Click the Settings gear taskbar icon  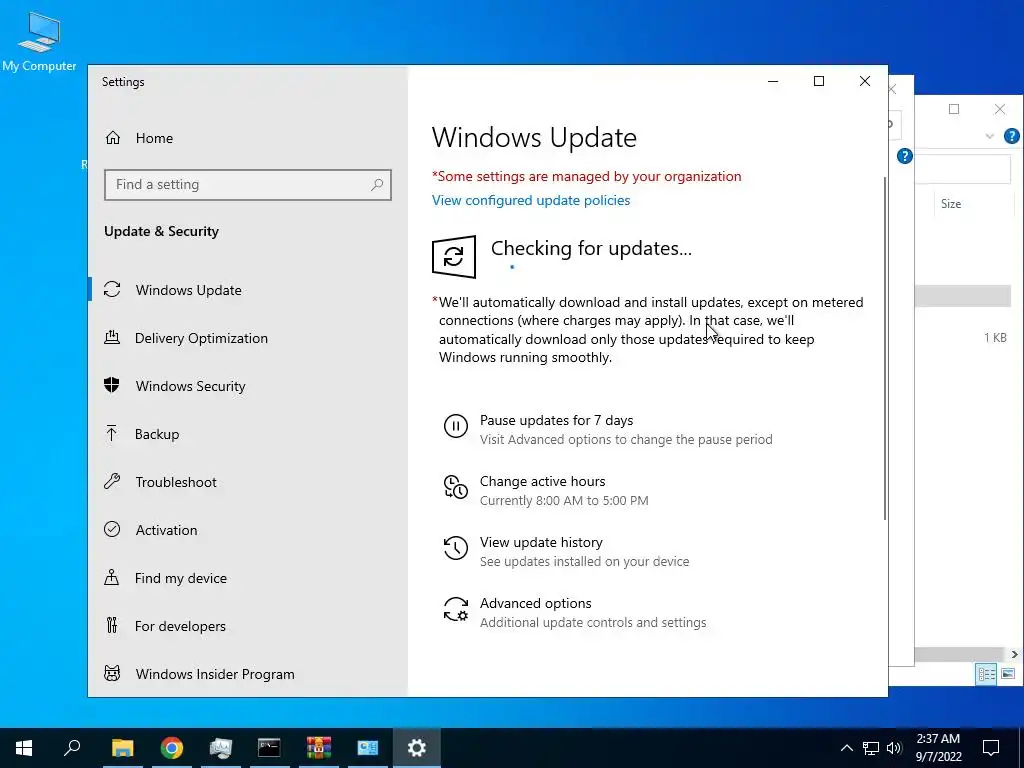[417, 748]
